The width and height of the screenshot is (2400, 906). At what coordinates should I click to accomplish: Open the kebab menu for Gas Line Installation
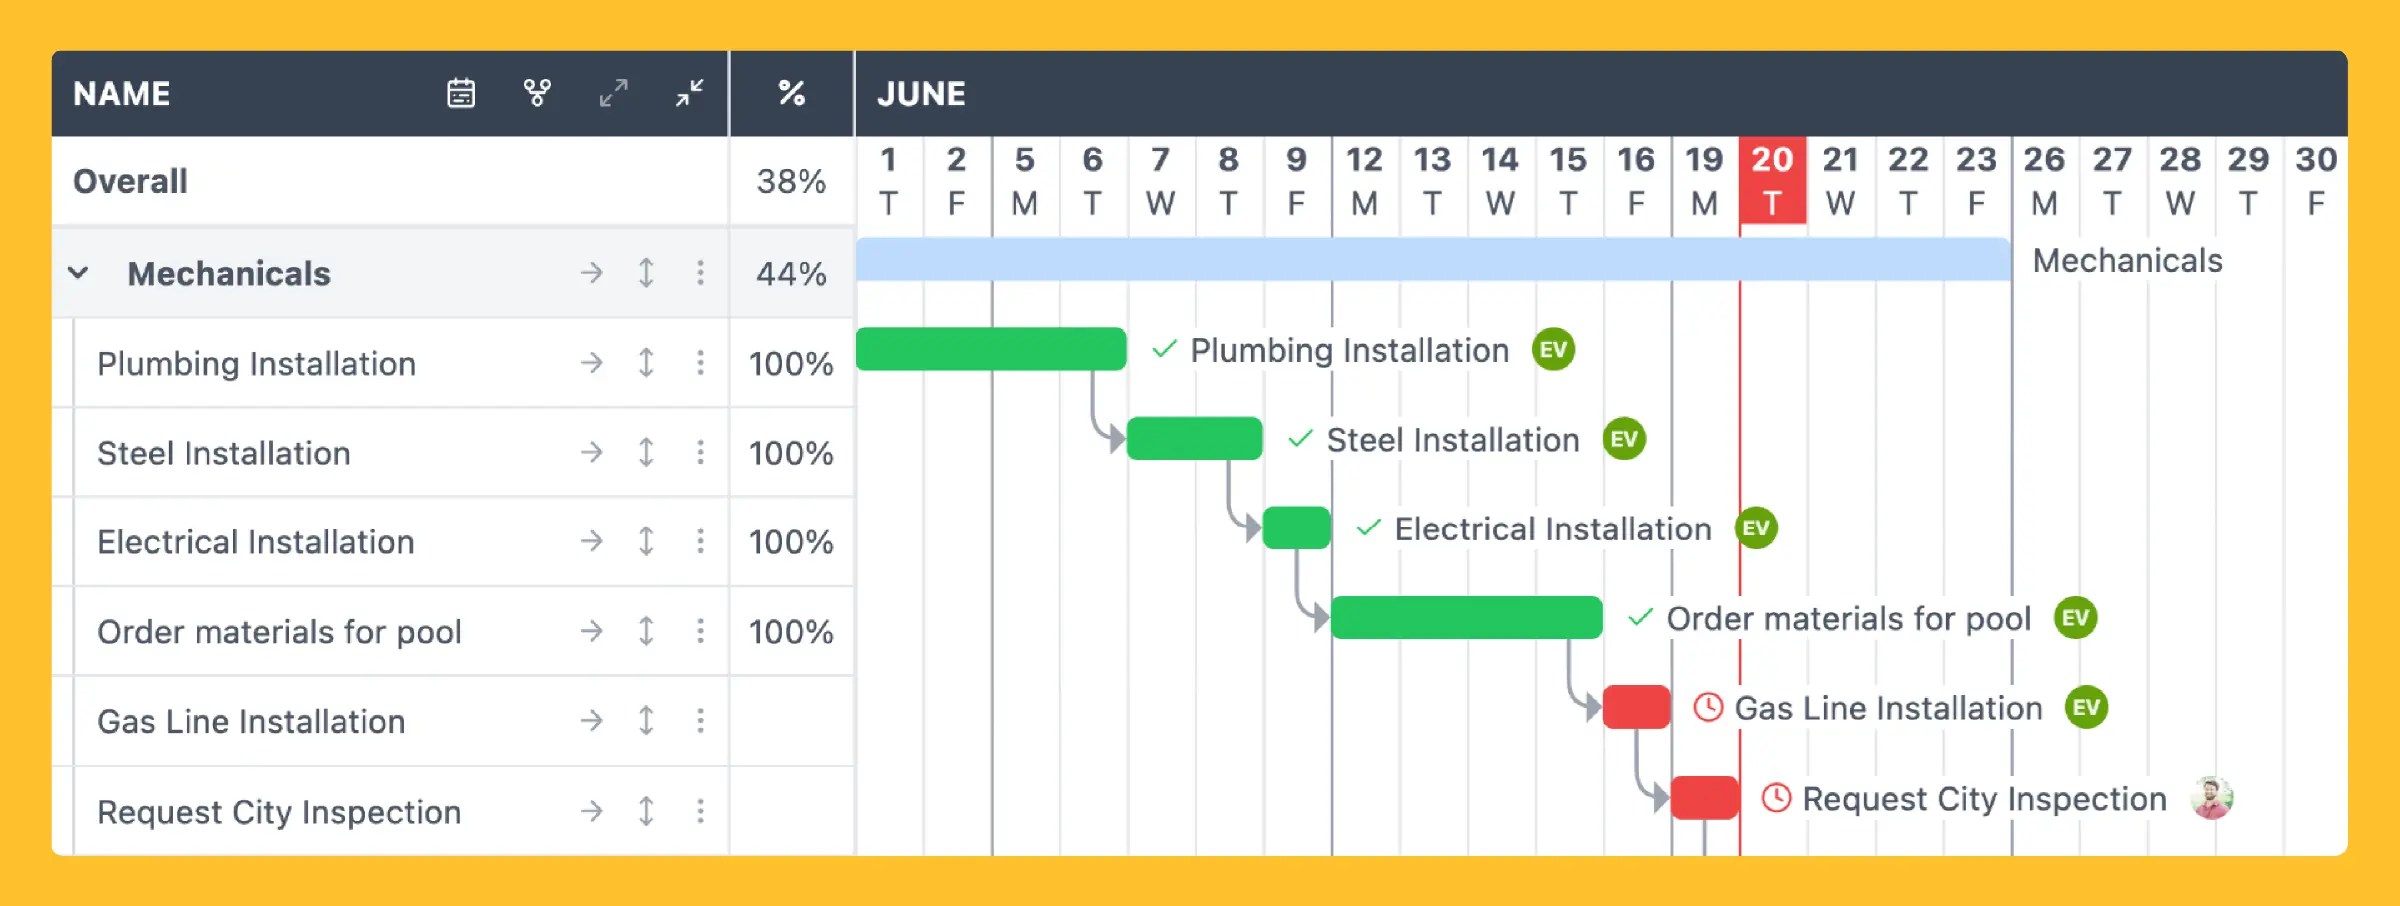[x=700, y=720]
